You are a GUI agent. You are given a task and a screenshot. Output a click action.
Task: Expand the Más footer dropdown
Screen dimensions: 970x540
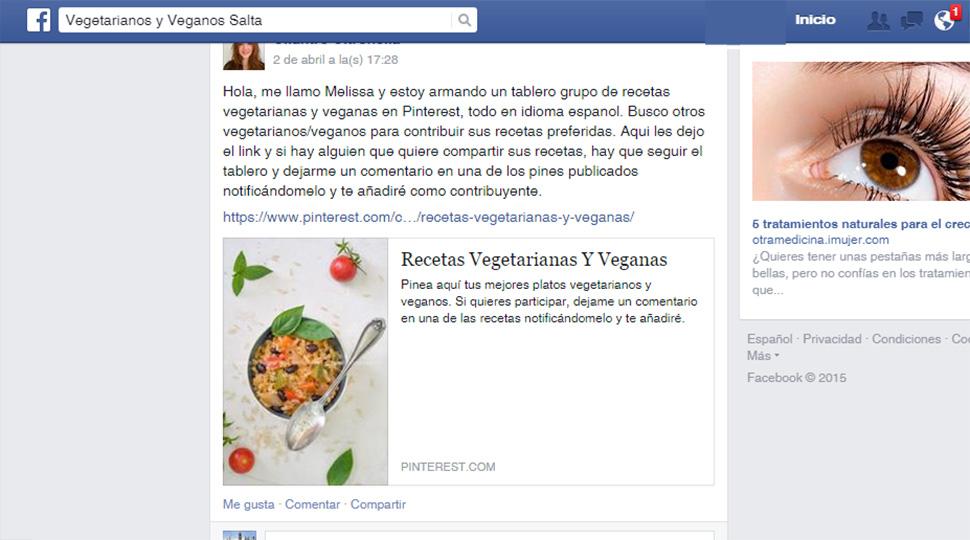[x=763, y=356]
